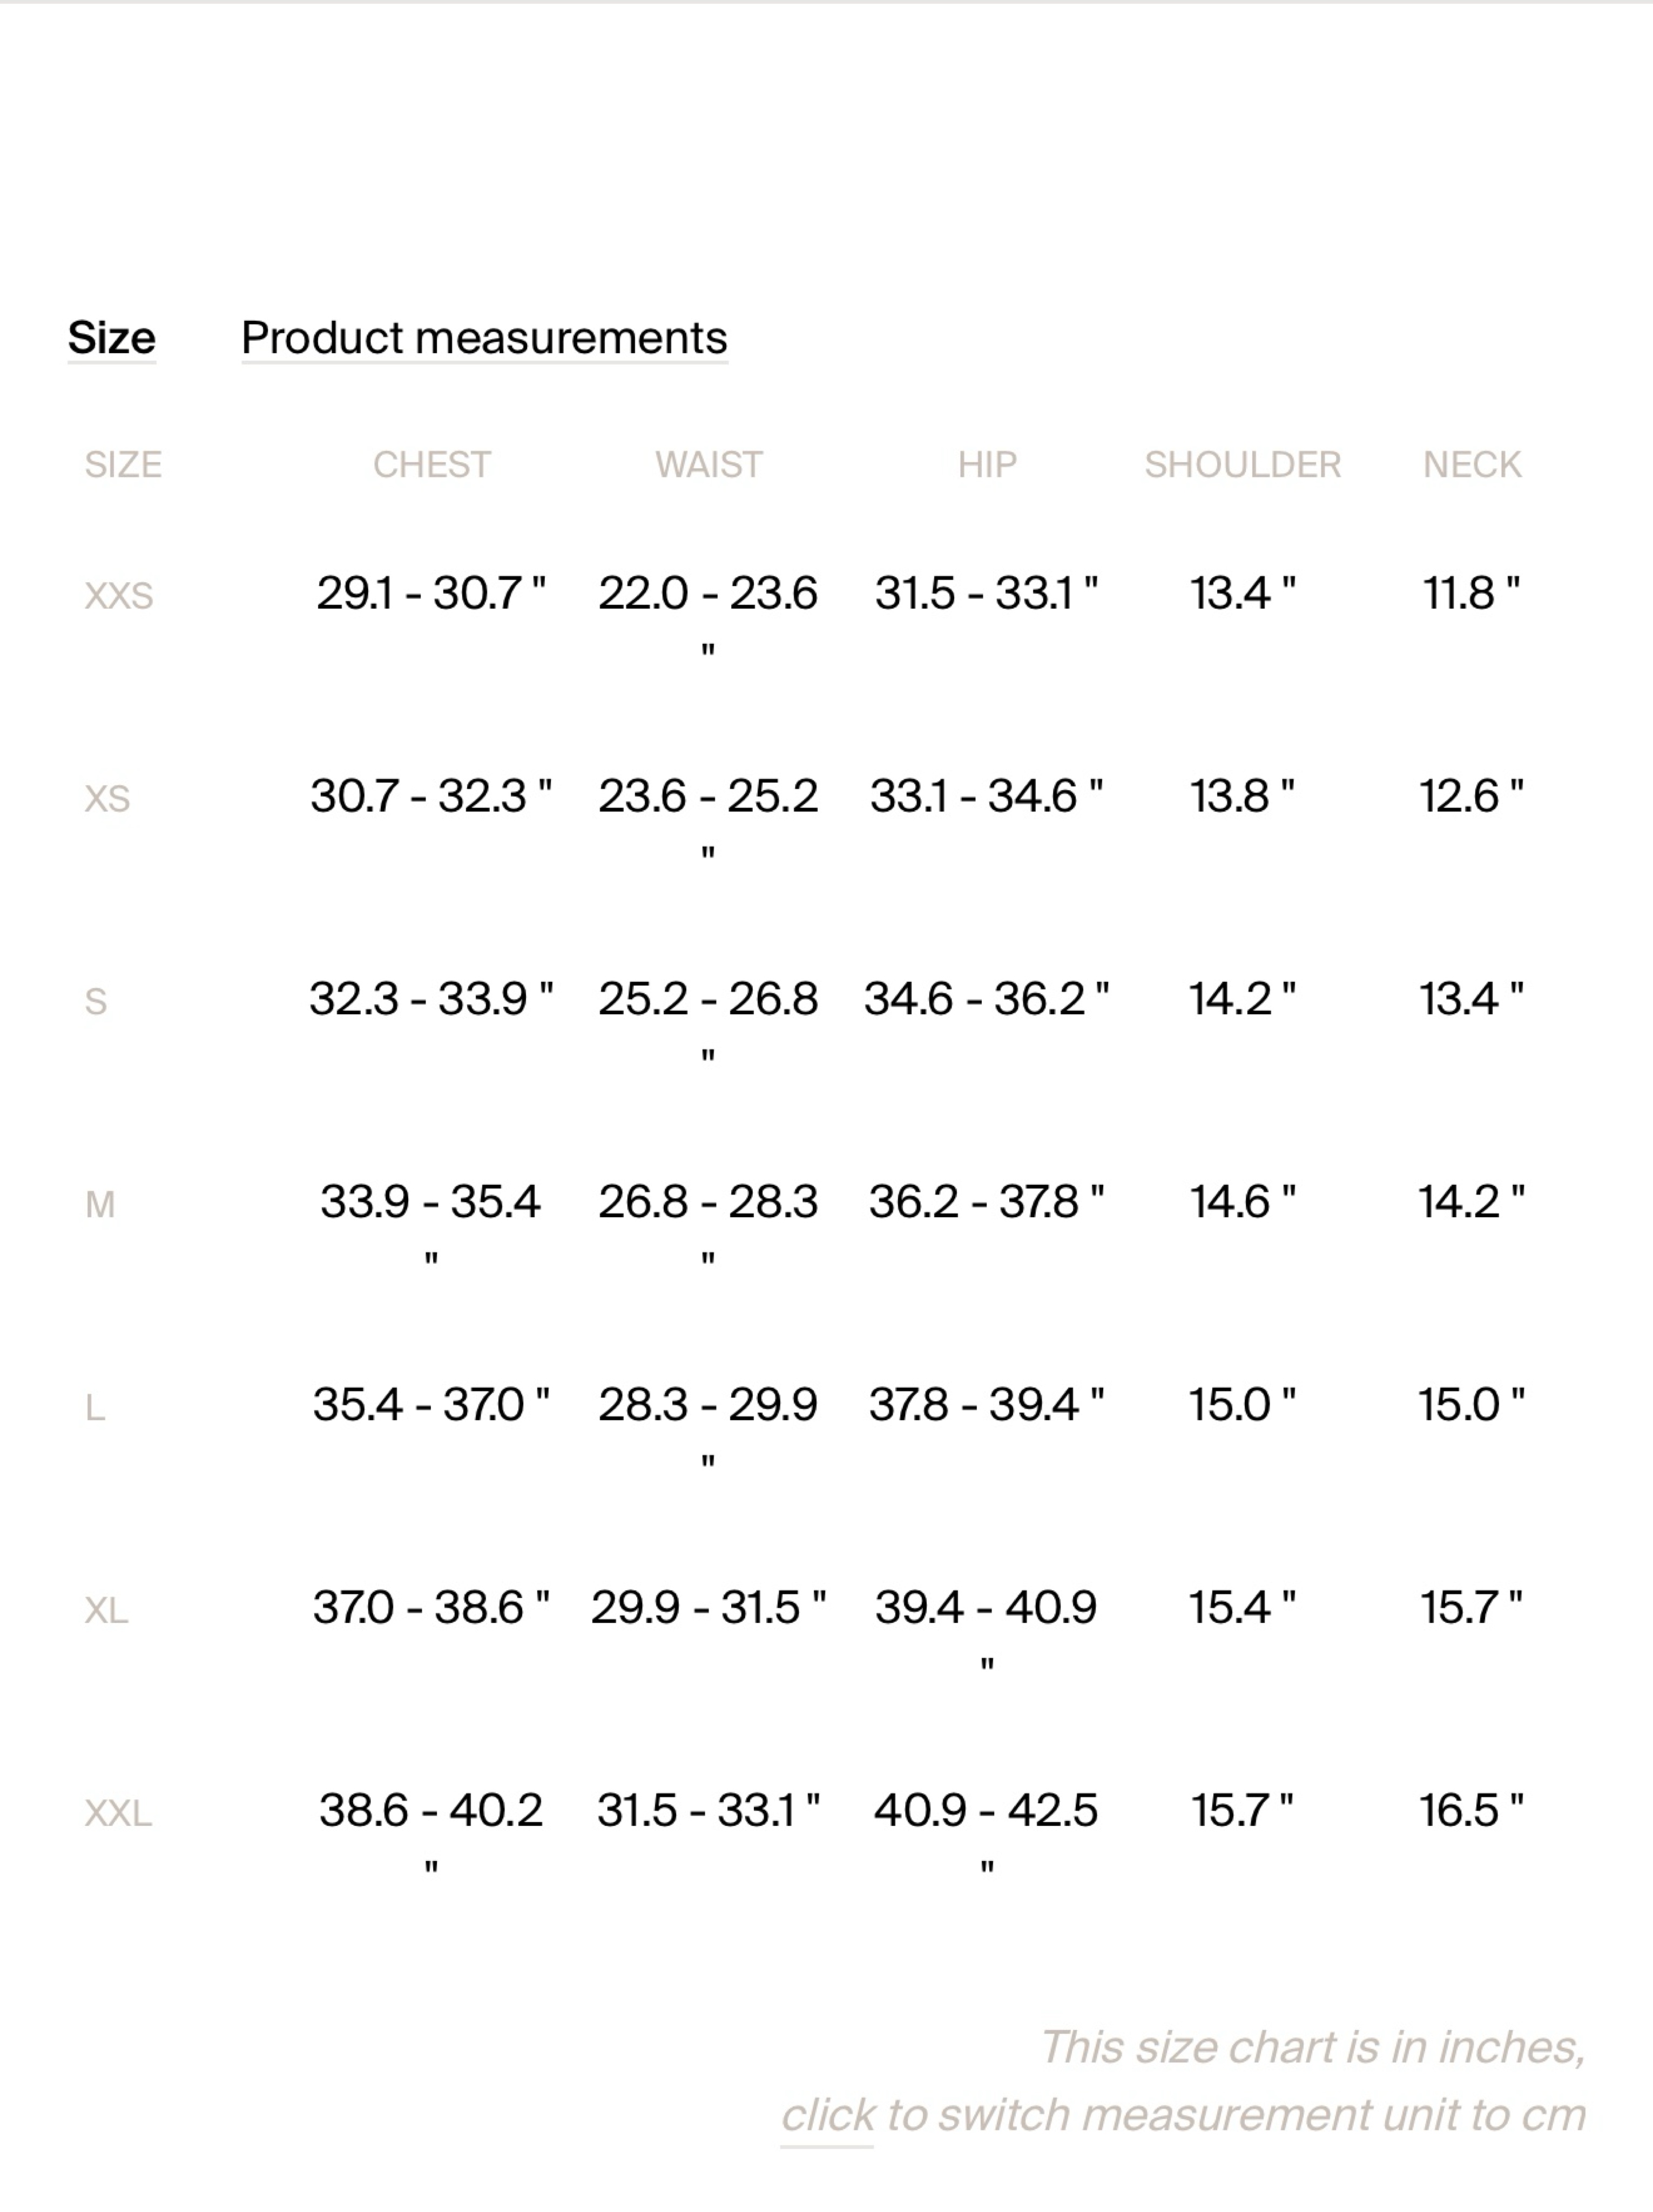1653x2212 pixels.
Task: Click the CHEST column header
Action: (432, 465)
